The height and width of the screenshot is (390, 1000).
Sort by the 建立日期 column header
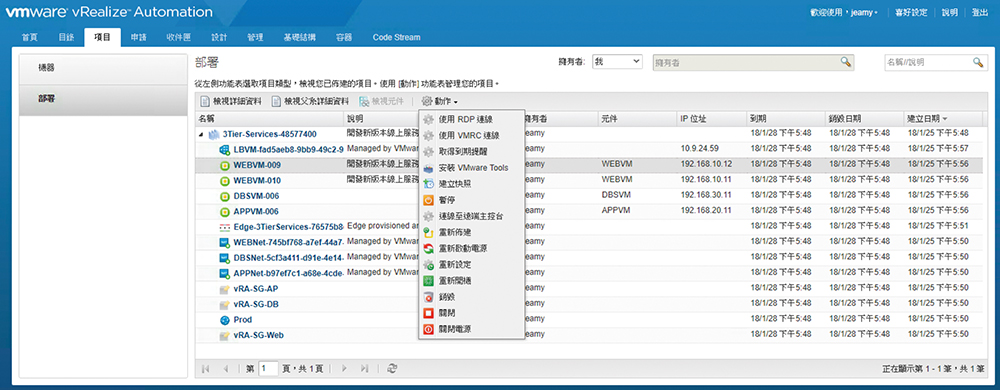tap(943, 119)
